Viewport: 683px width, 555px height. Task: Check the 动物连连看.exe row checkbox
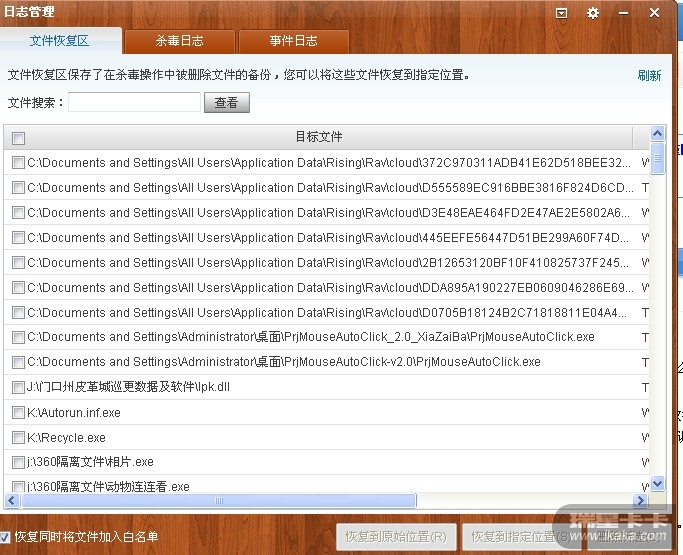click(18, 486)
